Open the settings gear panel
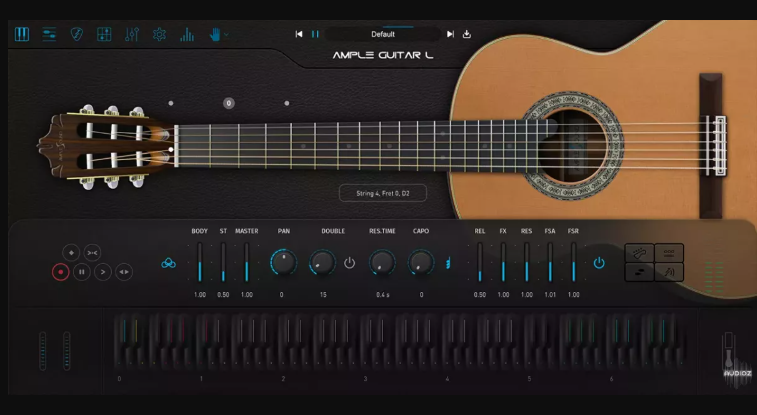 pyautogui.click(x=159, y=34)
